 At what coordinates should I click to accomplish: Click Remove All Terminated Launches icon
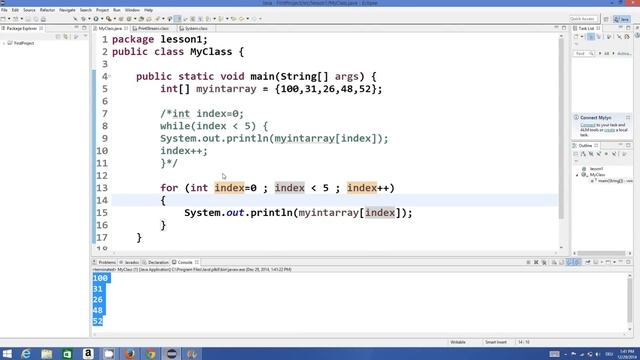544,262
